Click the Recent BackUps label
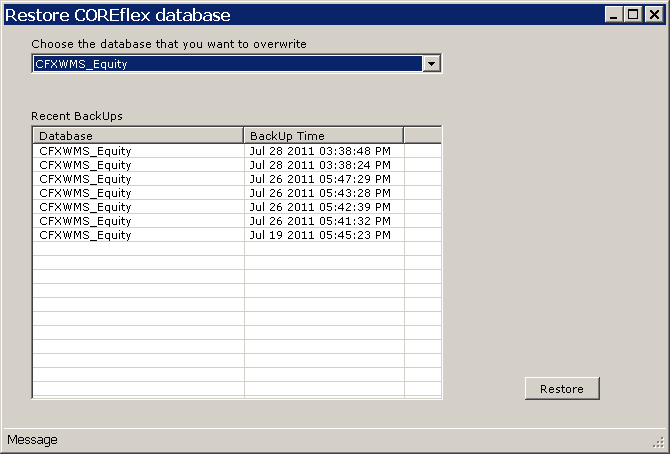Viewport: 670px width, 454px height. (x=77, y=116)
